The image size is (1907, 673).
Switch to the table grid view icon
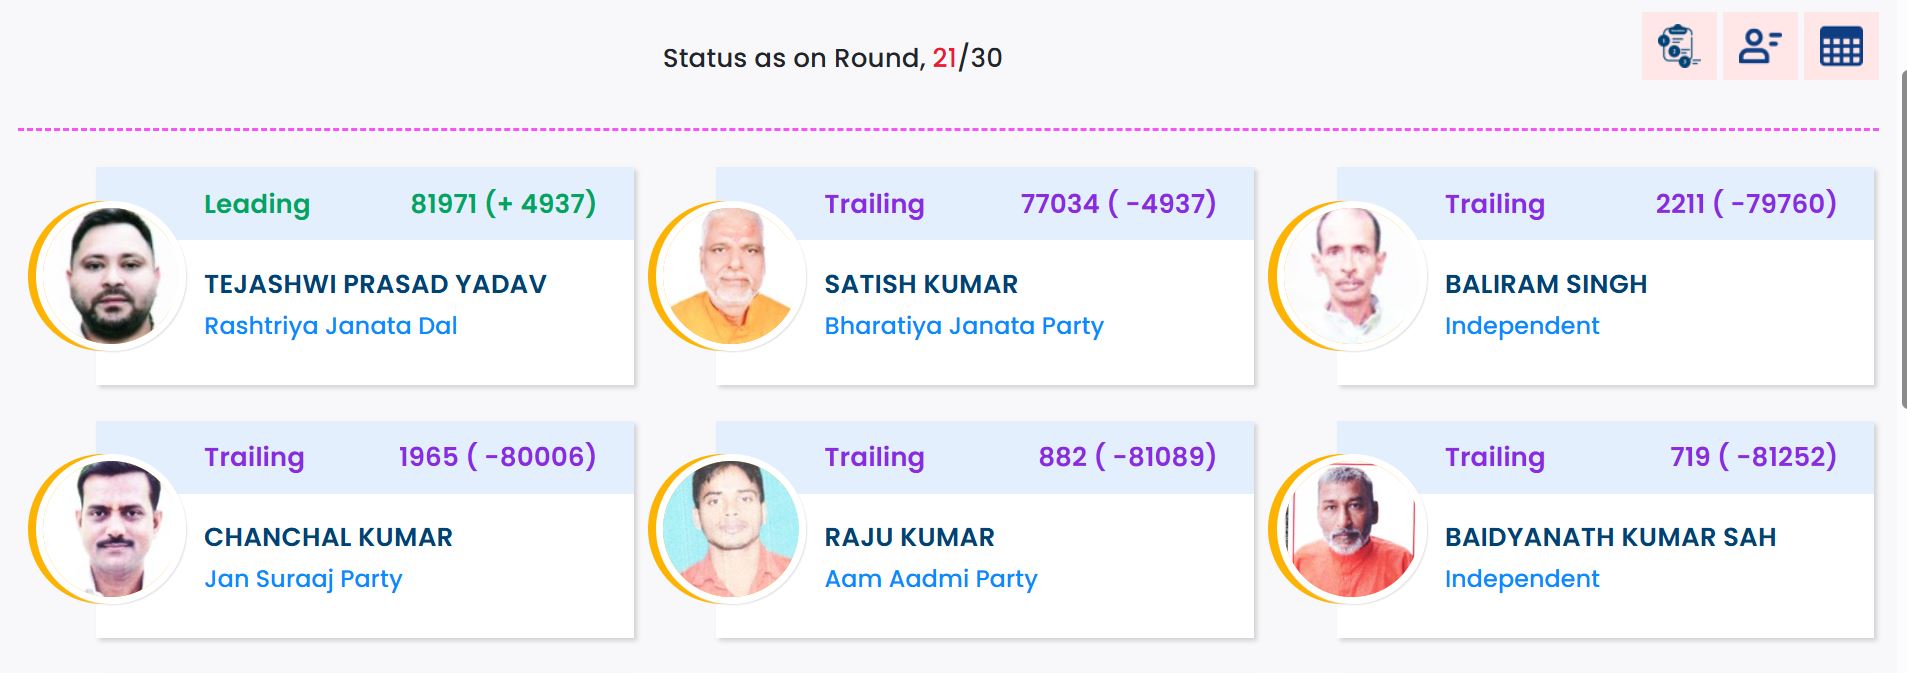click(x=1841, y=46)
